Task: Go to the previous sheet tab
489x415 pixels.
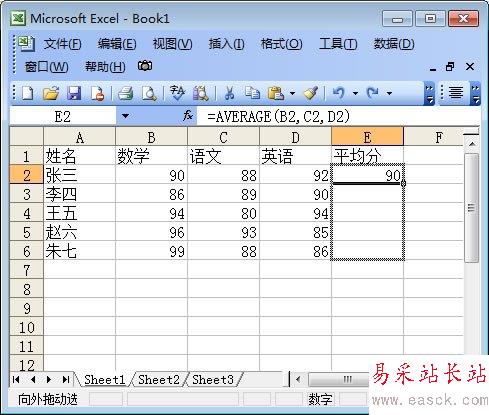Action: pyautogui.click(x=33, y=379)
